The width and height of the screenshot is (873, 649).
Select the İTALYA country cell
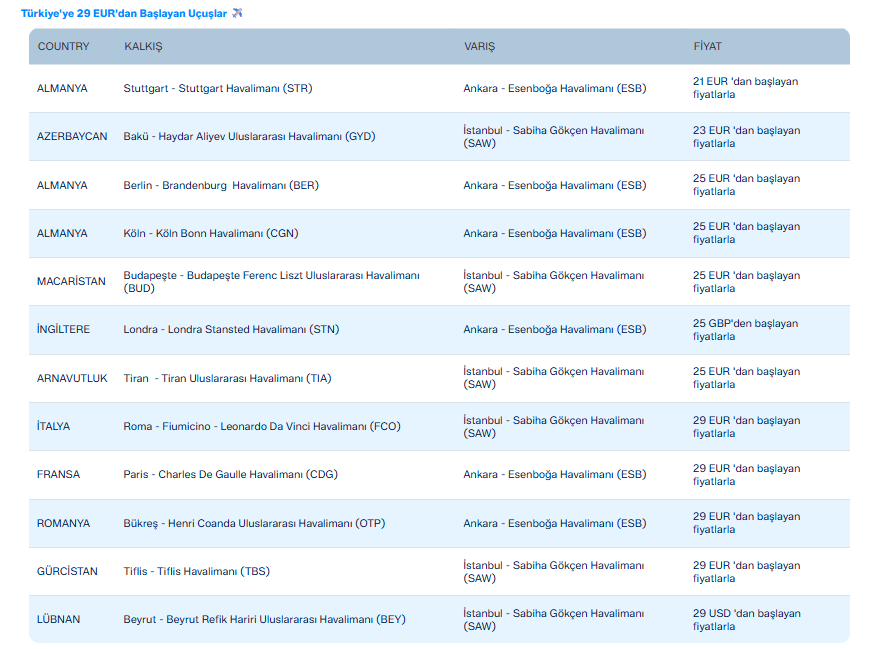53,426
